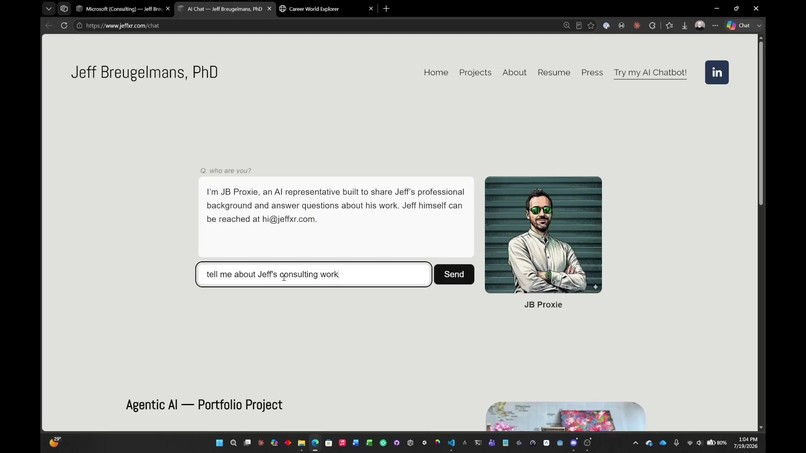This screenshot has width=806, height=453.
Task: Open the browser Downloads icon
Action: pyautogui.click(x=684, y=25)
